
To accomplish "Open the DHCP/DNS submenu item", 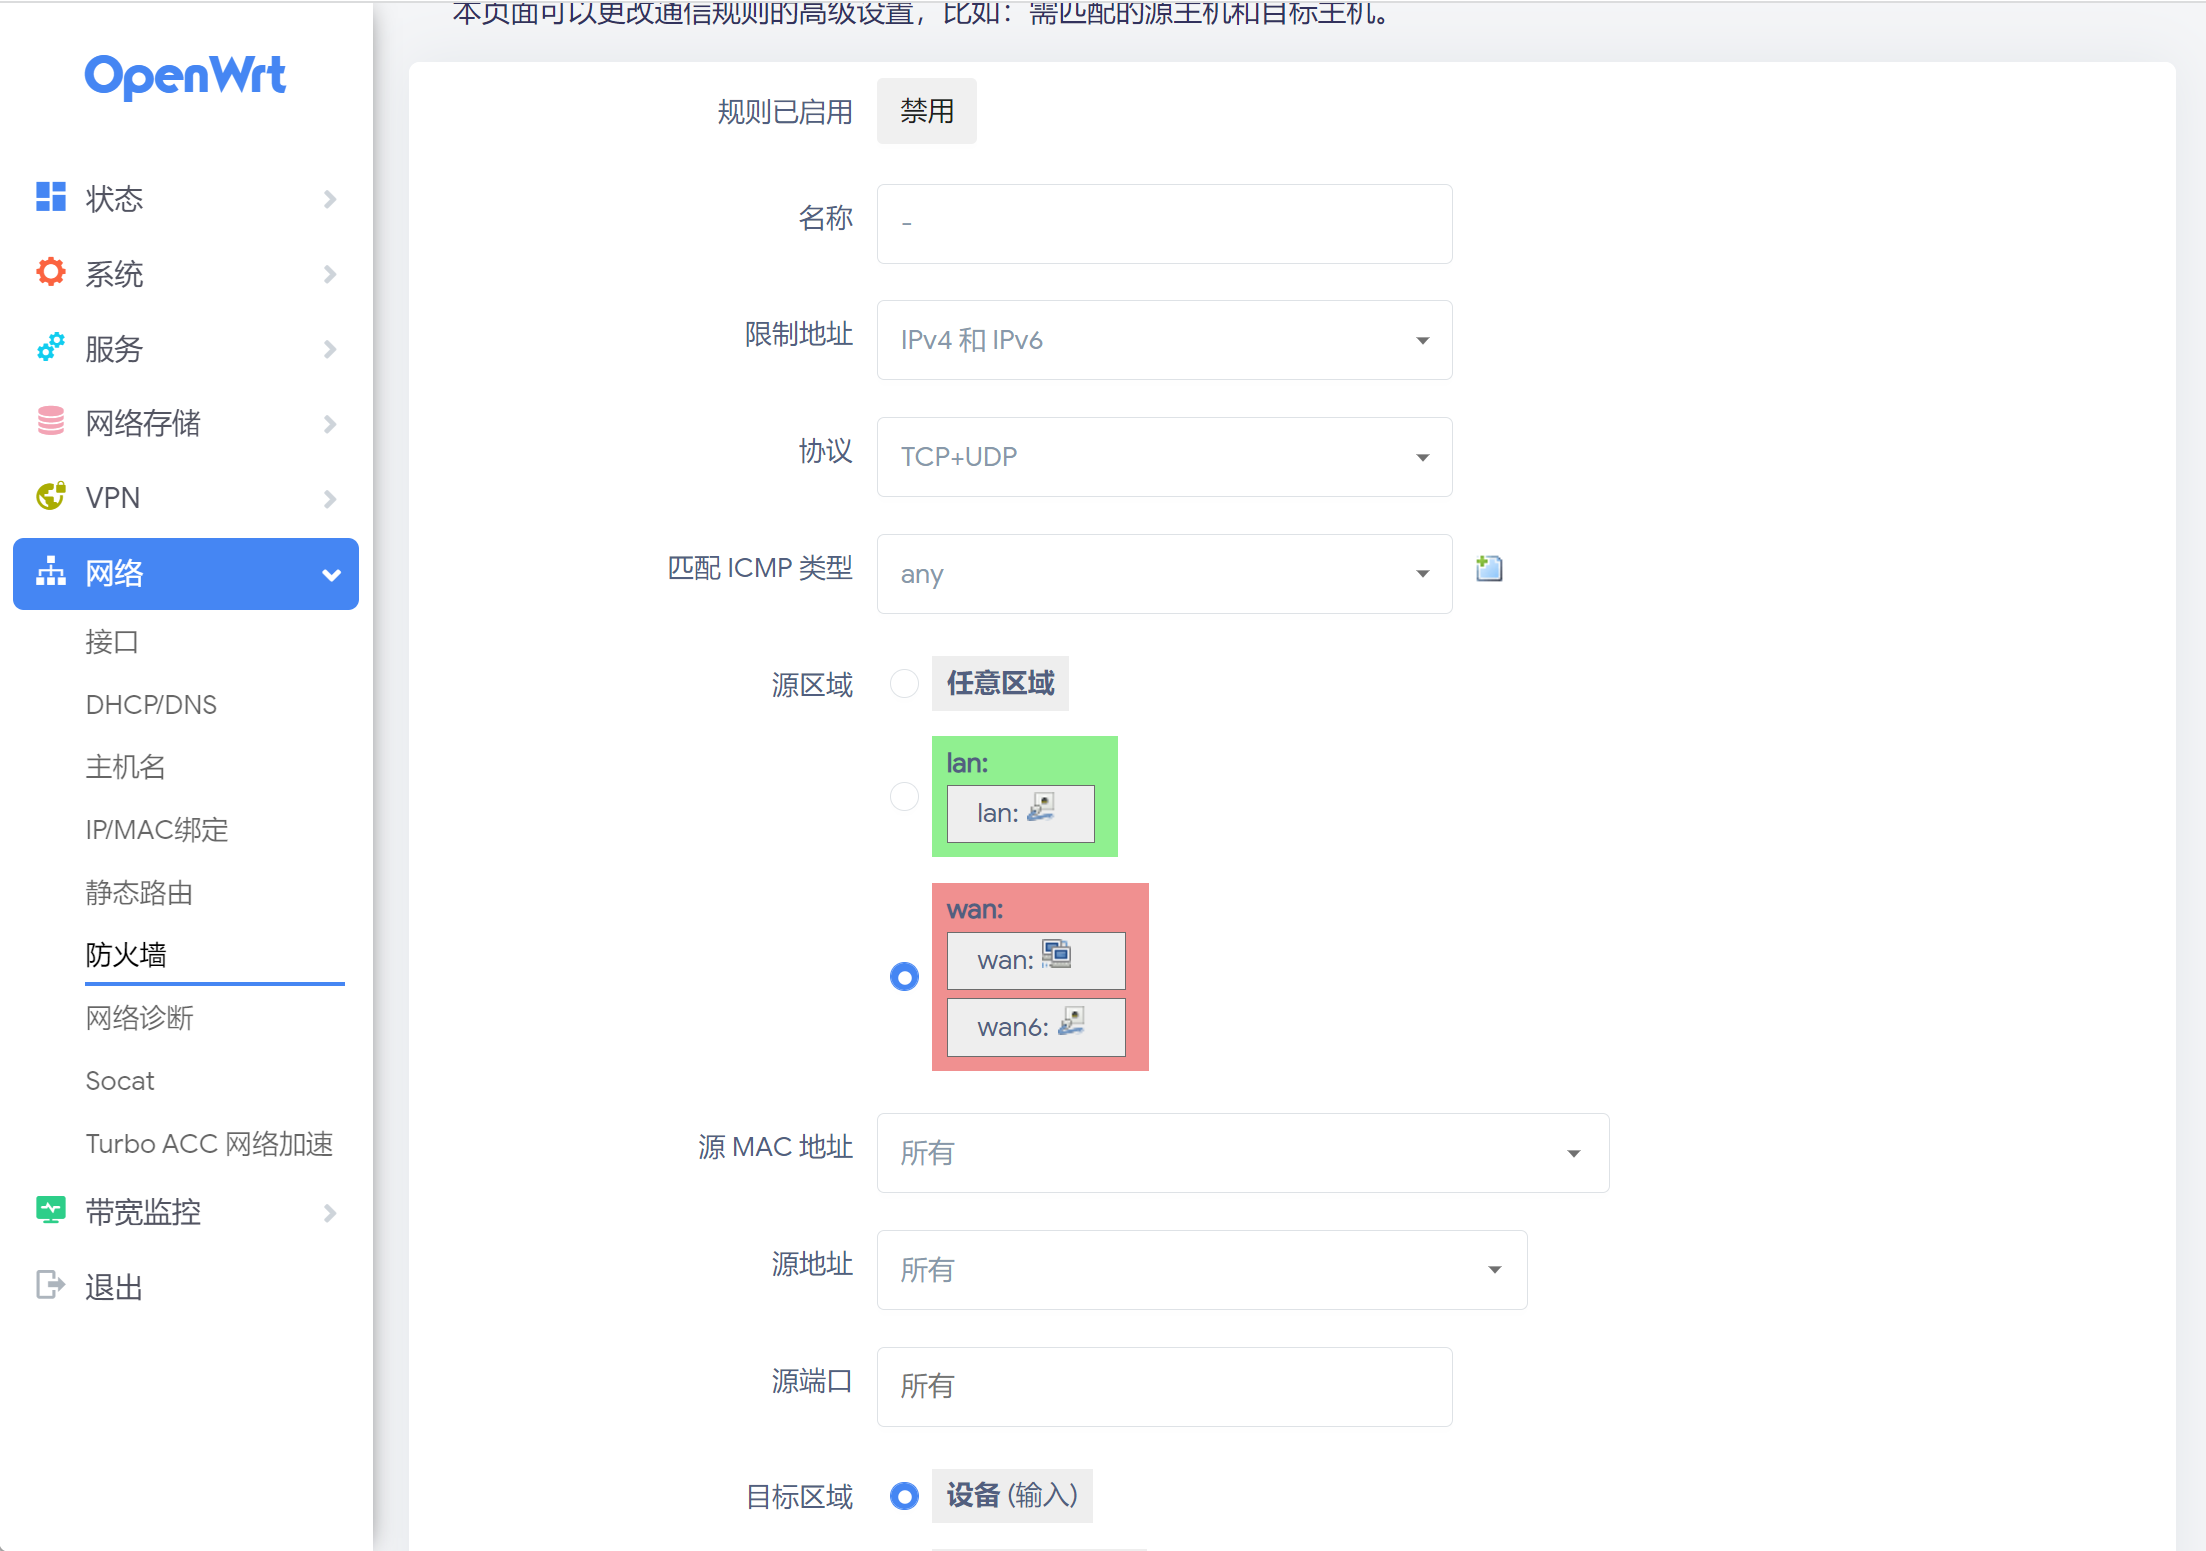I will 151,705.
